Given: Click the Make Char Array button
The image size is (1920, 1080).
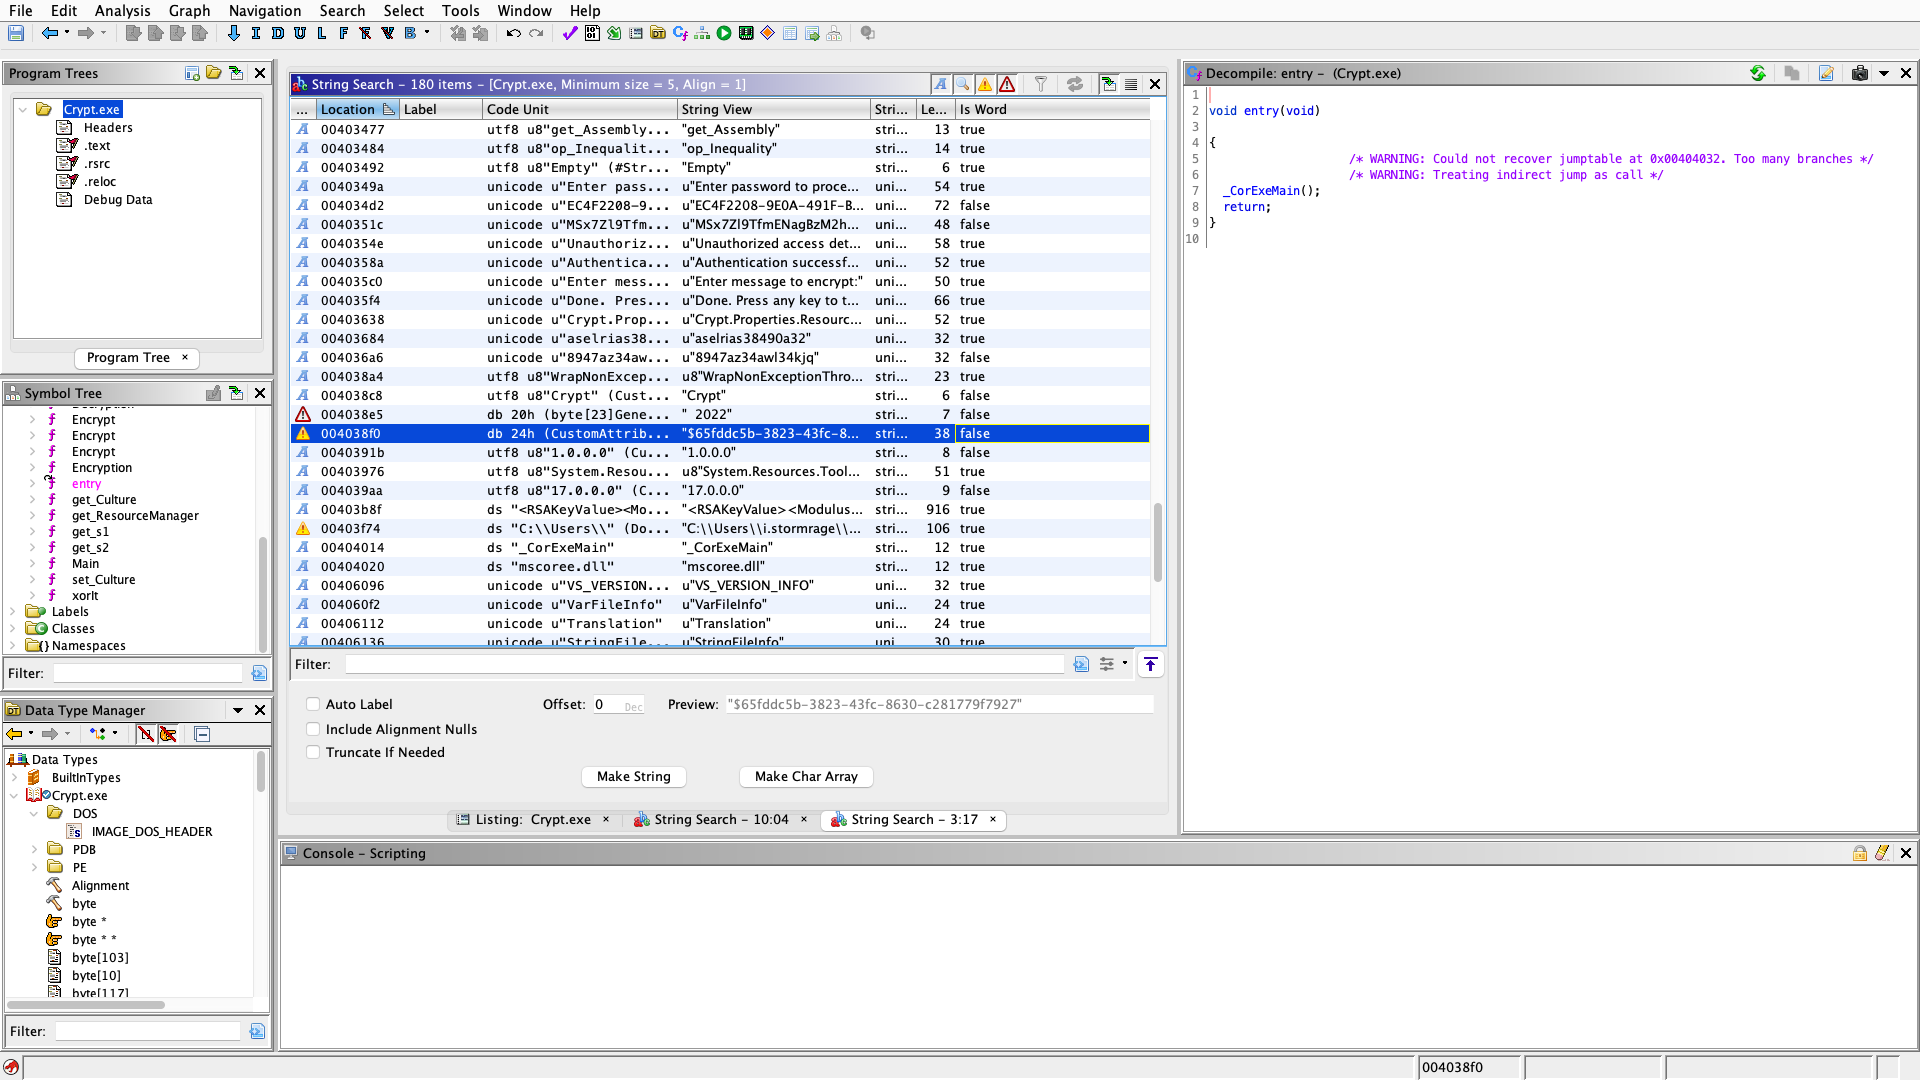Looking at the screenshot, I should 806,776.
